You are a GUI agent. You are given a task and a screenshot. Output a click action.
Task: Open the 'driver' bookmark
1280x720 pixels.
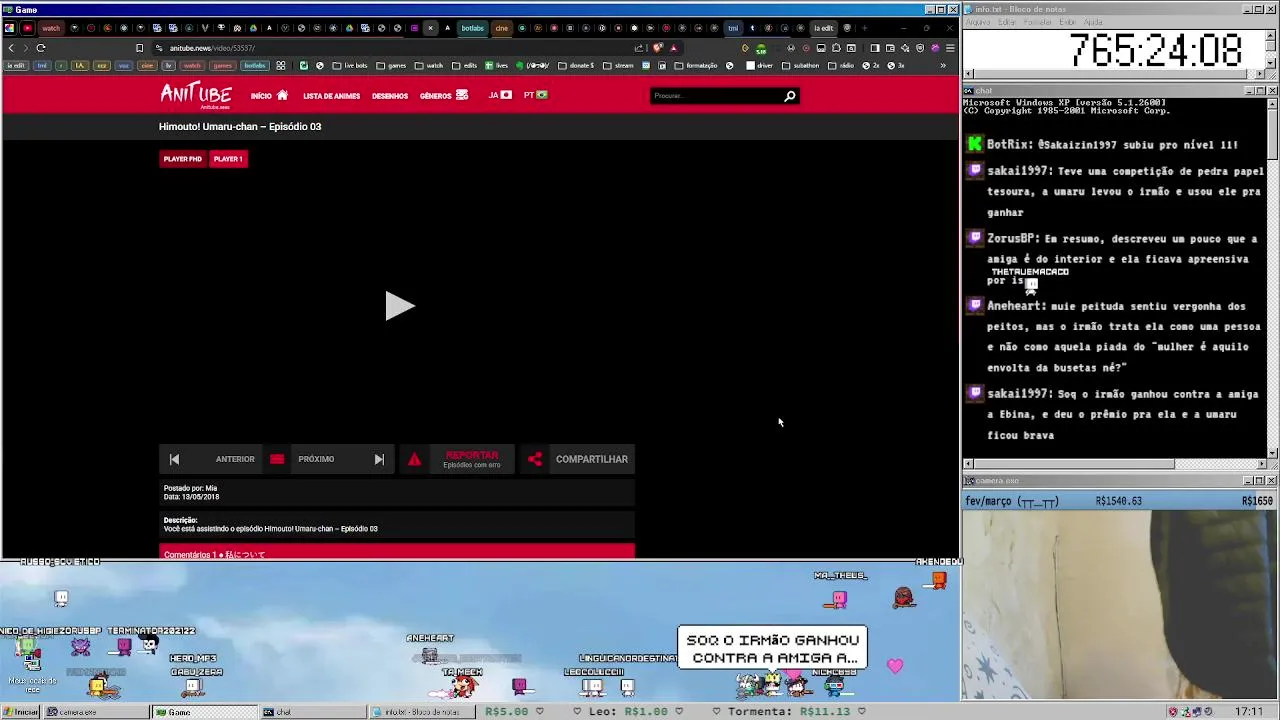coord(760,66)
